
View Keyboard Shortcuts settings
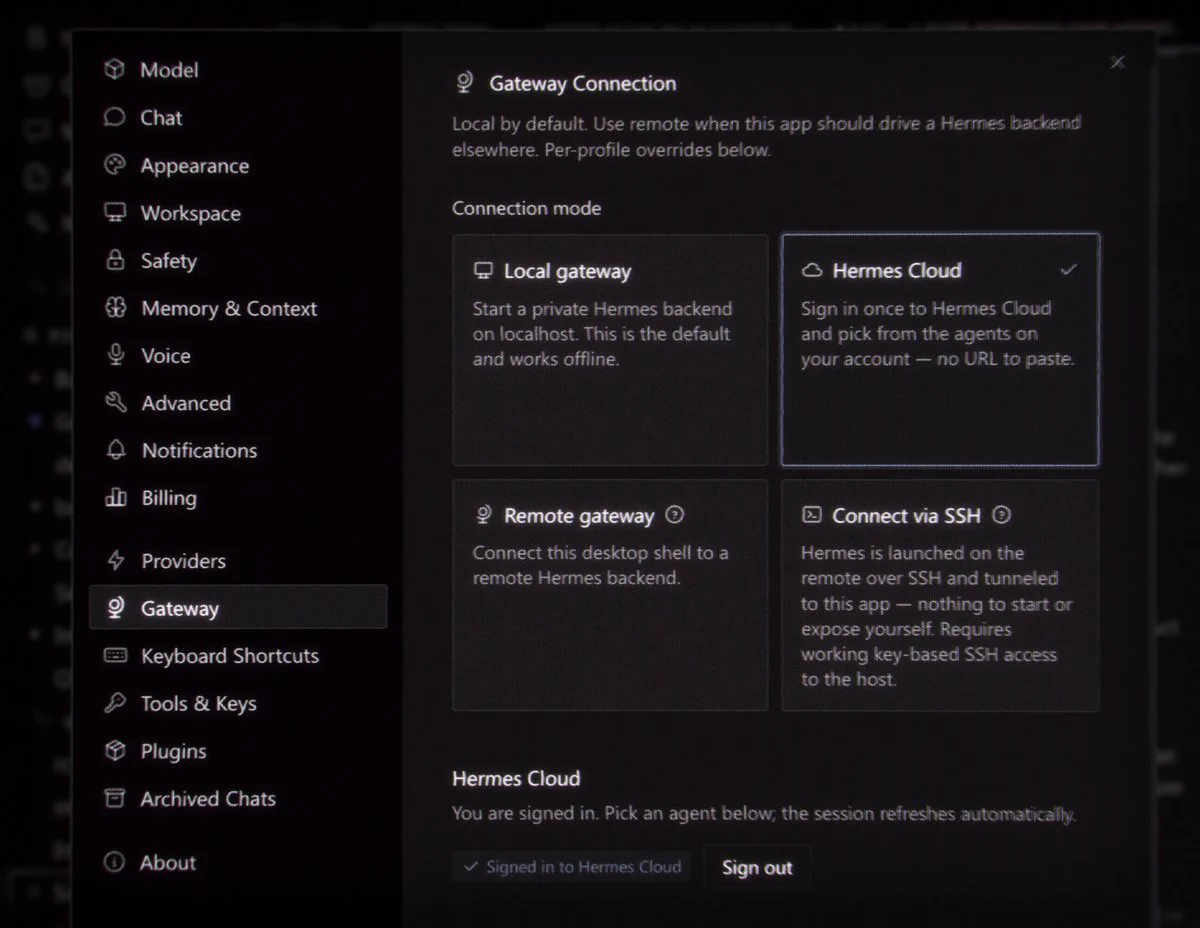(238, 656)
